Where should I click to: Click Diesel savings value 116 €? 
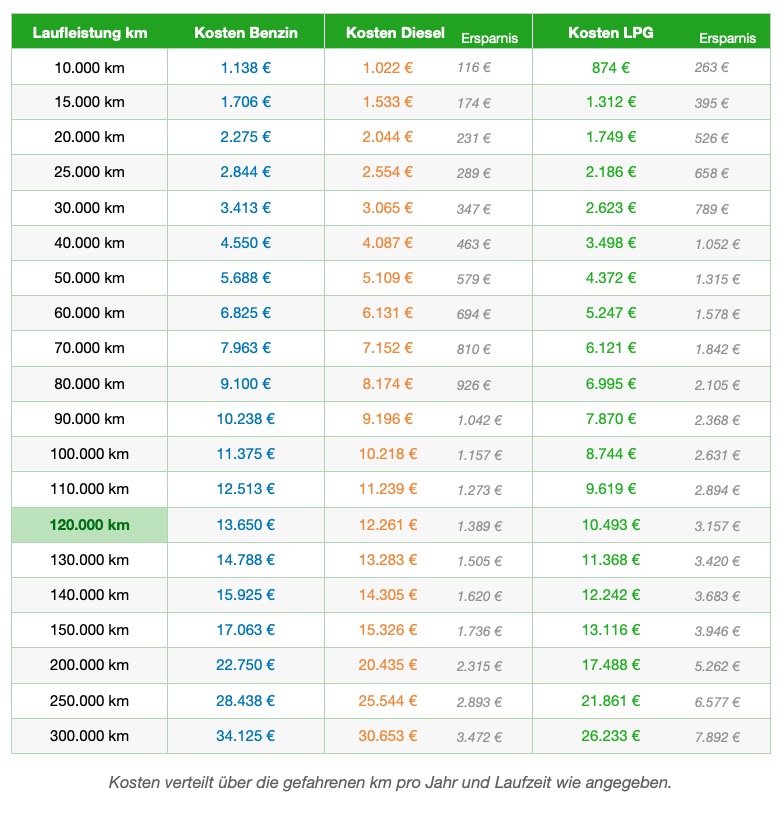(474, 68)
